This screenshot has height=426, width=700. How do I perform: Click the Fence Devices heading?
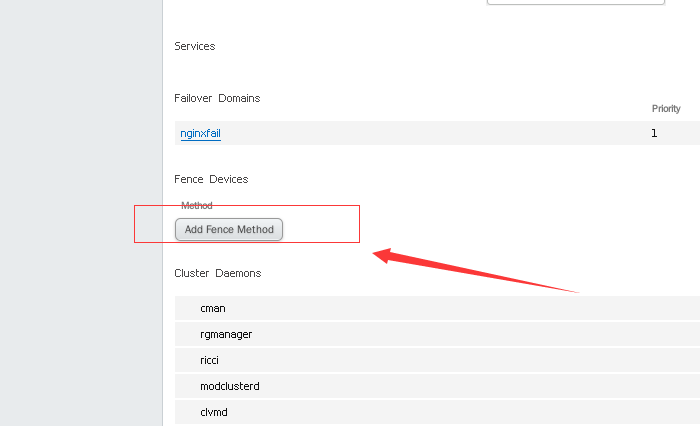pyautogui.click(x=211, y=179)
